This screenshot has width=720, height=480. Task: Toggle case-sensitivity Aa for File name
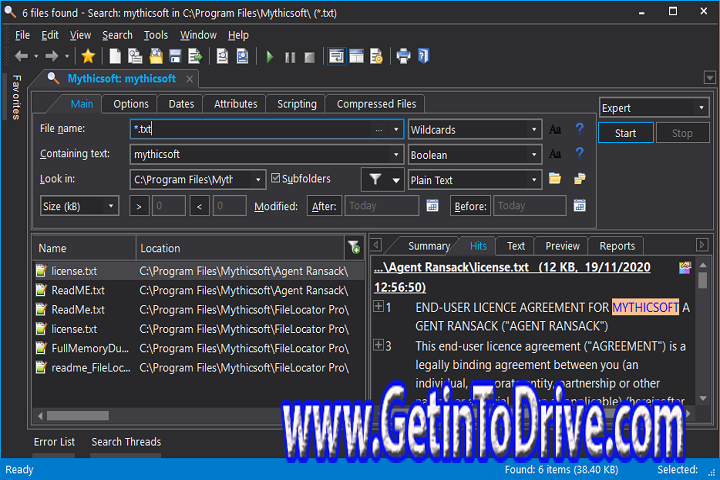point(555,130)
